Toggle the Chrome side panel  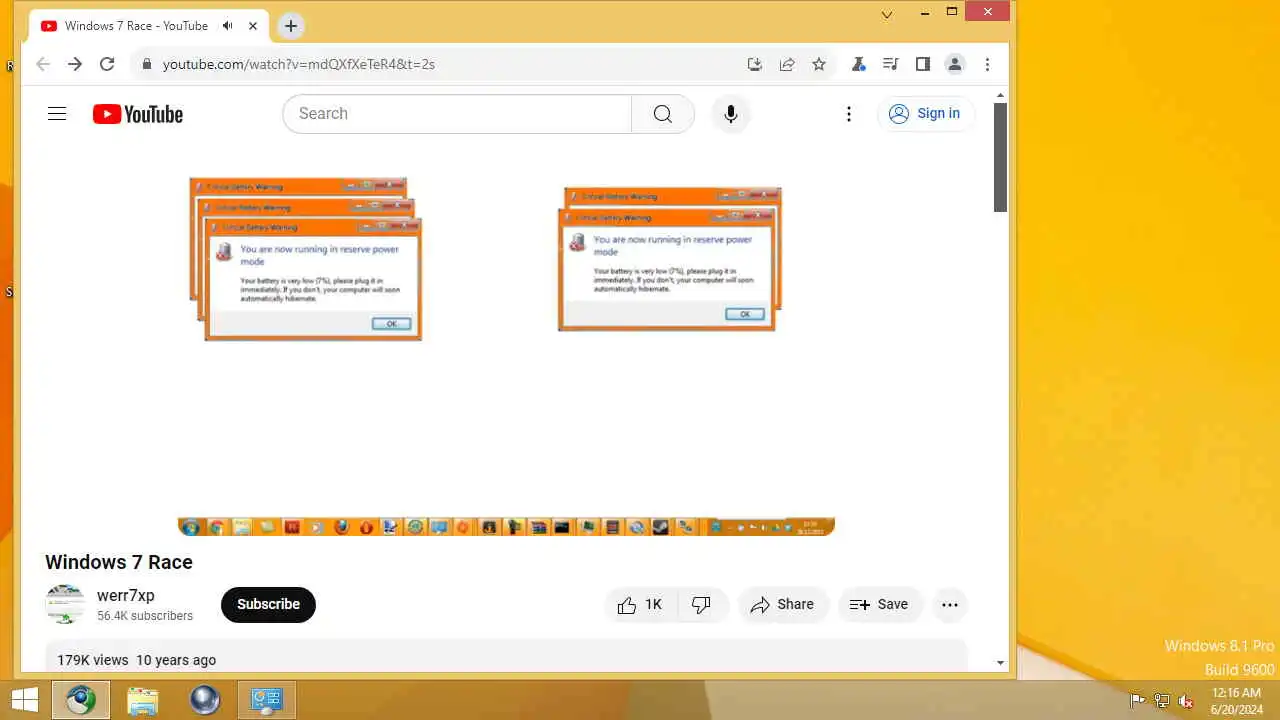point(923,64)
